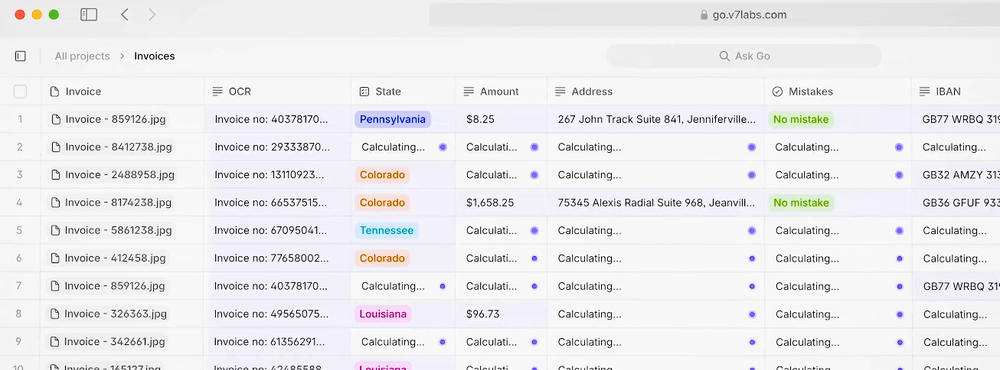Open the IBAN column header
1000x370 pixels.
956,92
